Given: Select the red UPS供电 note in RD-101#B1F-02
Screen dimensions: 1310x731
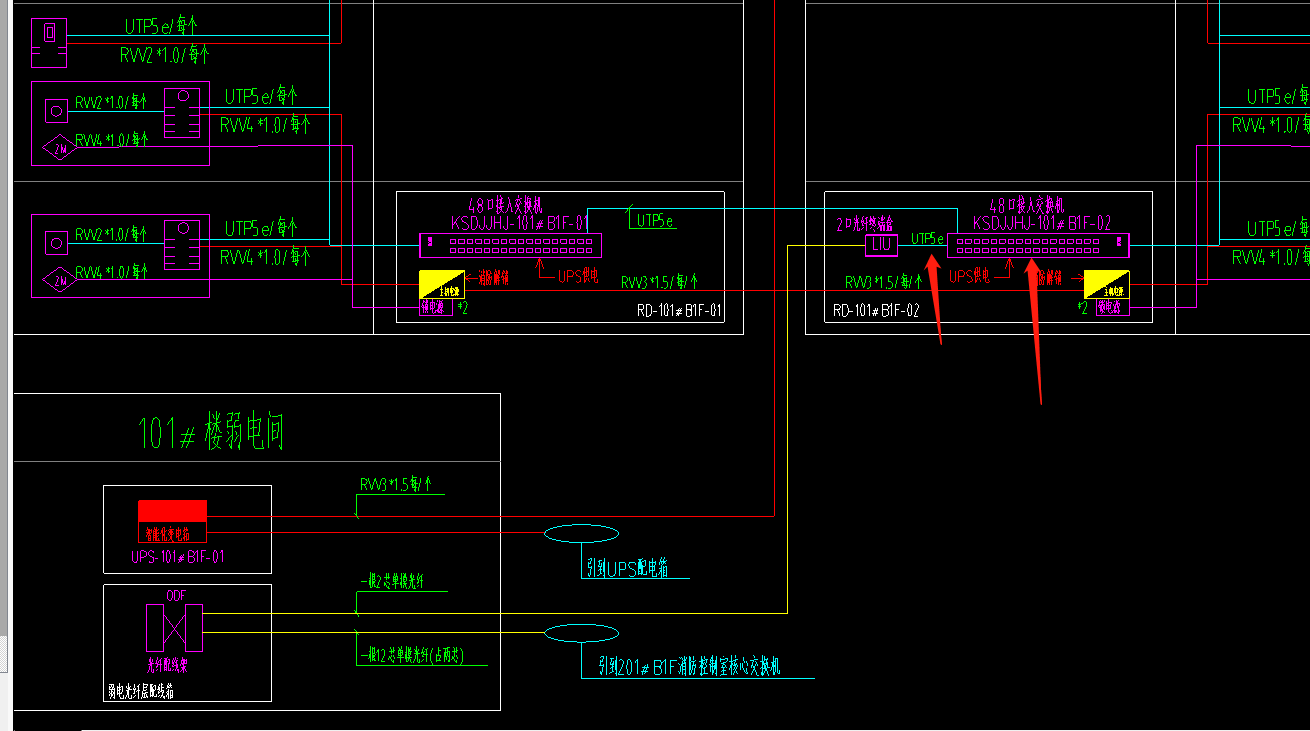Looking at the screenshot, I should (x=969, y=275).
